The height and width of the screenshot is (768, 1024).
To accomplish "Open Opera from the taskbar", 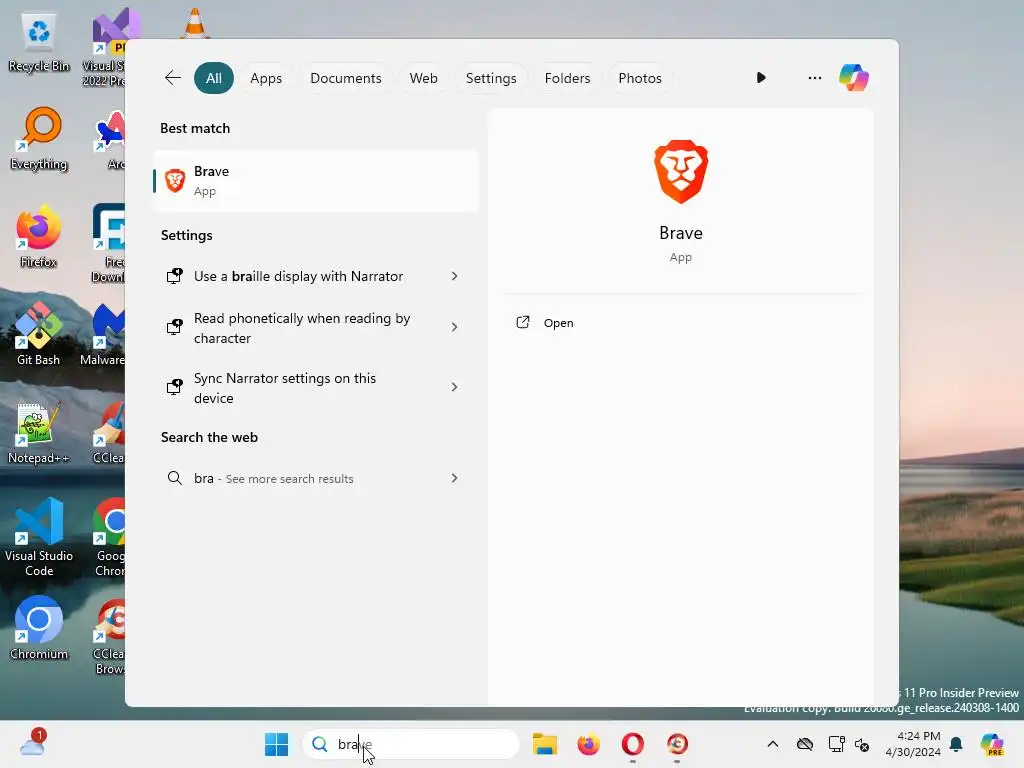I will click(x=632, y=744).
